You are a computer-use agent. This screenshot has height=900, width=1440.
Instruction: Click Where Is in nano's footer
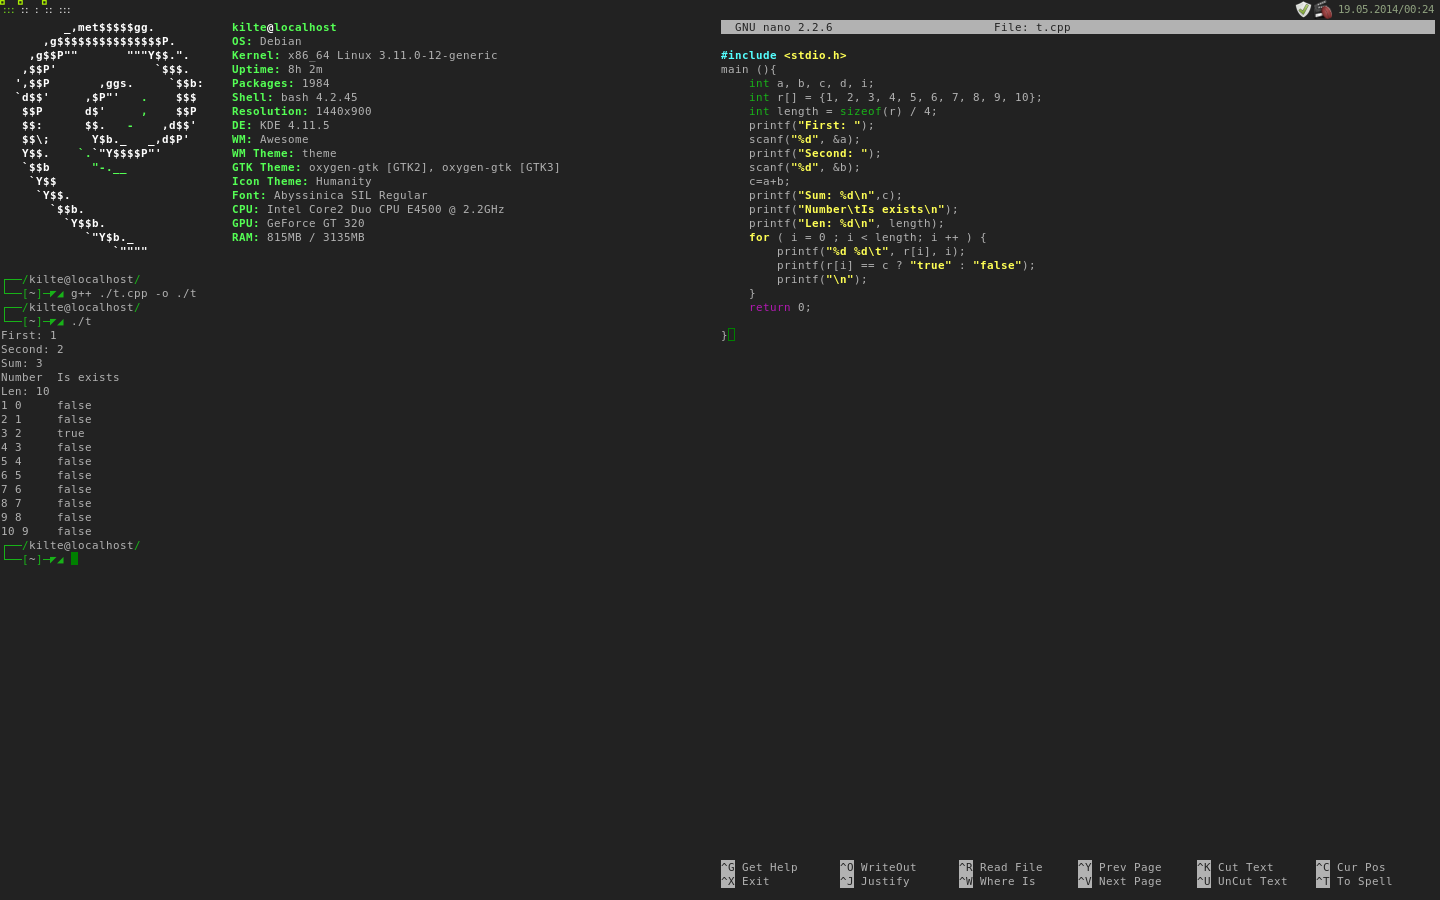coord(1006,881)
